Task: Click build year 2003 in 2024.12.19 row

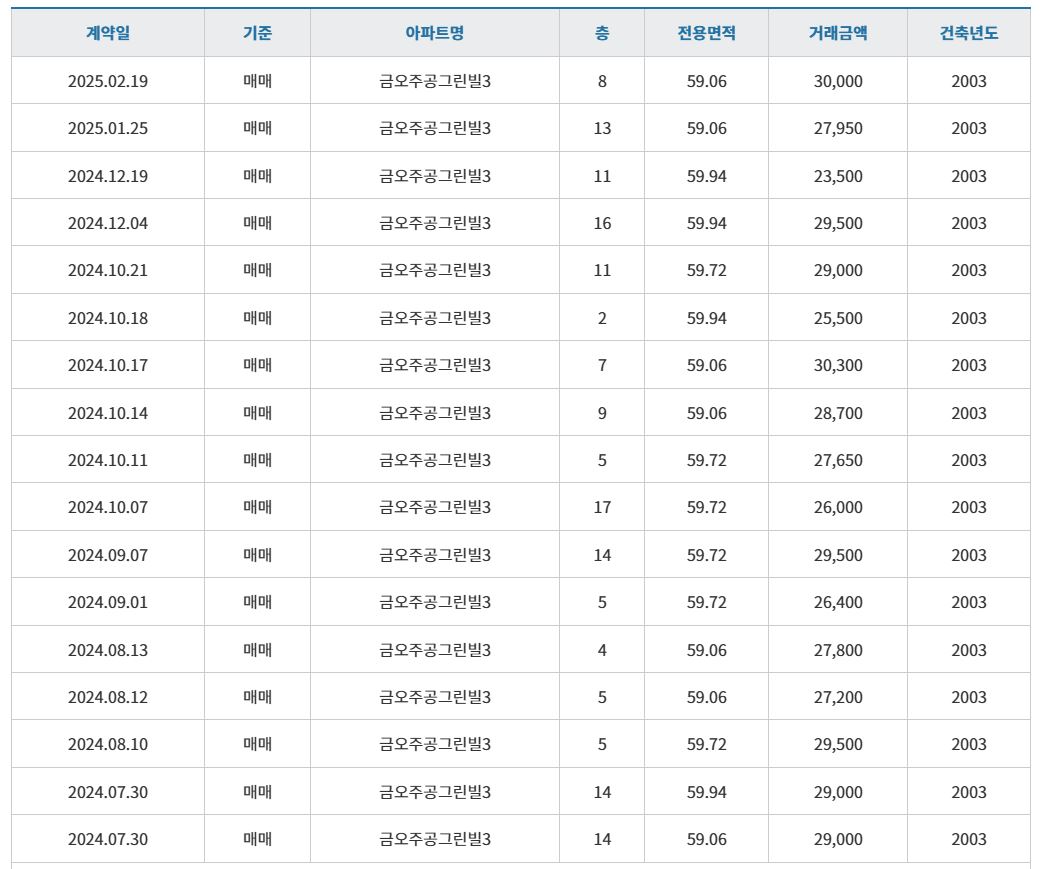Action: click(x=969, y=176)
